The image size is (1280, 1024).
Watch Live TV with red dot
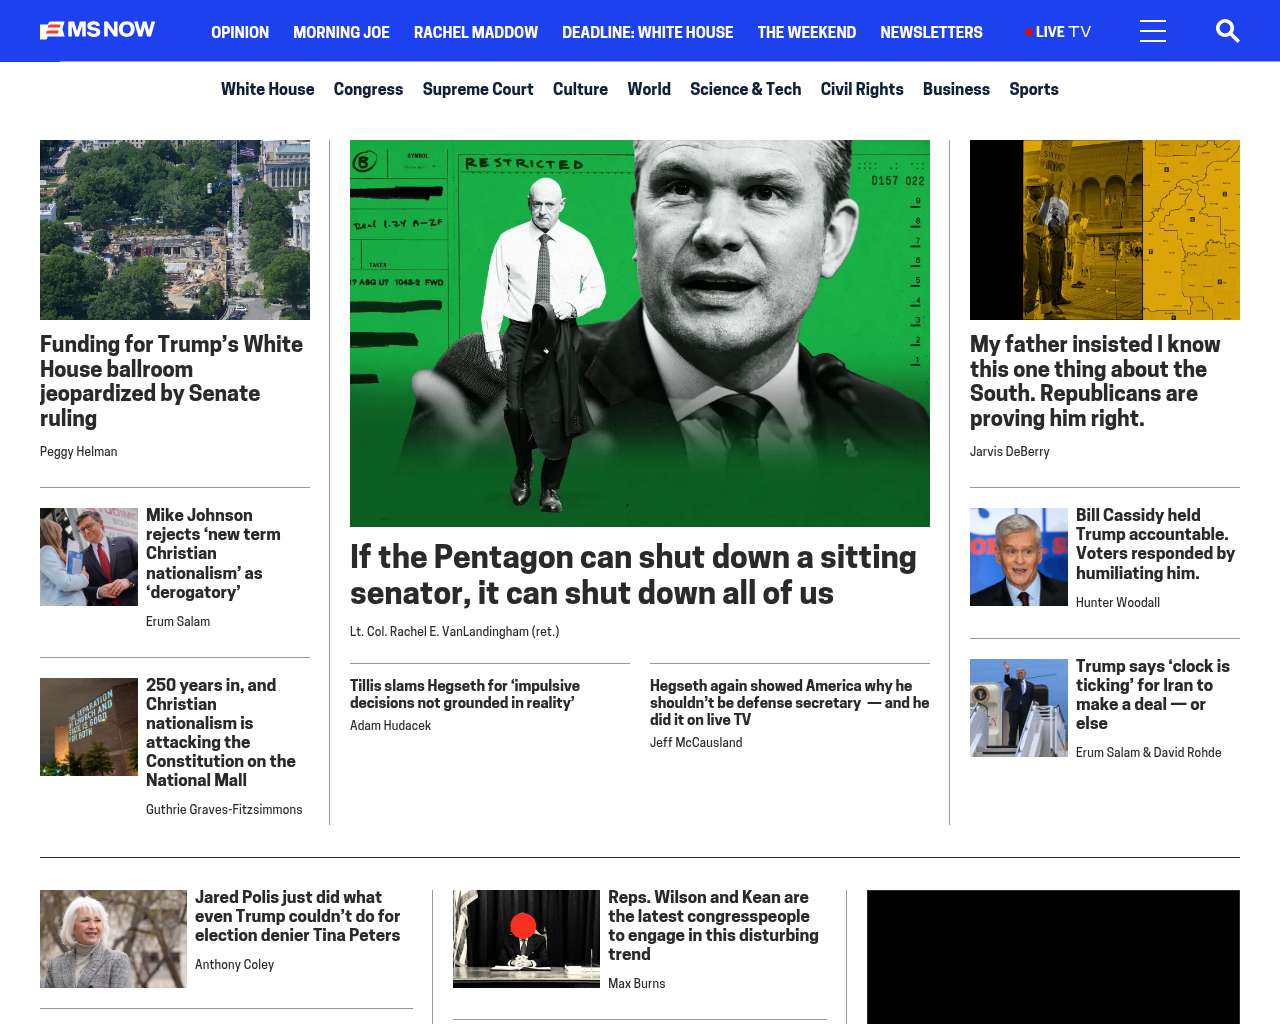click(x=1058, y=32)
